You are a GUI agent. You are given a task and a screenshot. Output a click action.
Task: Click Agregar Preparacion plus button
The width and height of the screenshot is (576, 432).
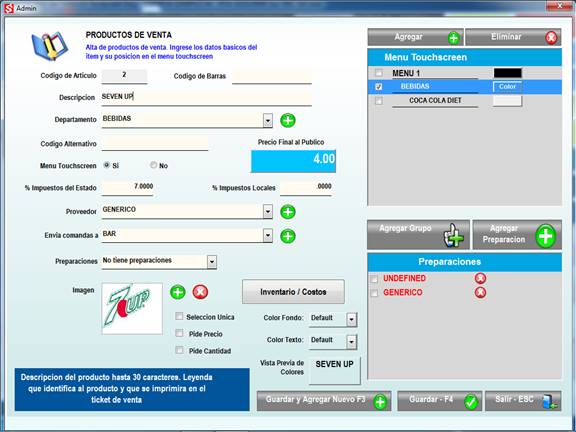click(517, 235)
